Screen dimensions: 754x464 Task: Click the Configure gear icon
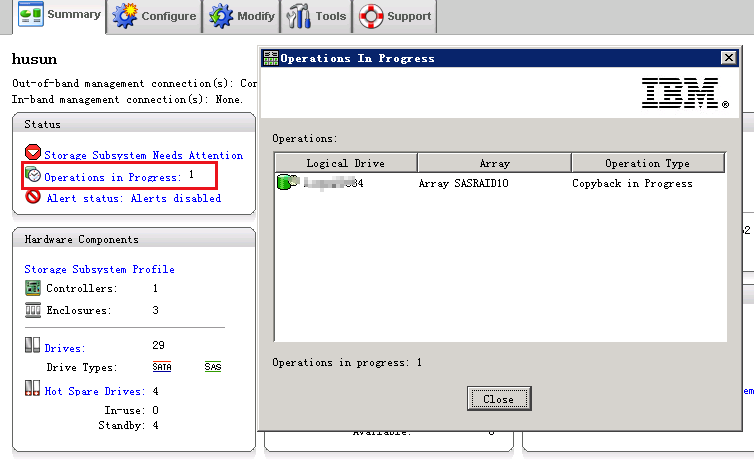[x=125, y=16]
